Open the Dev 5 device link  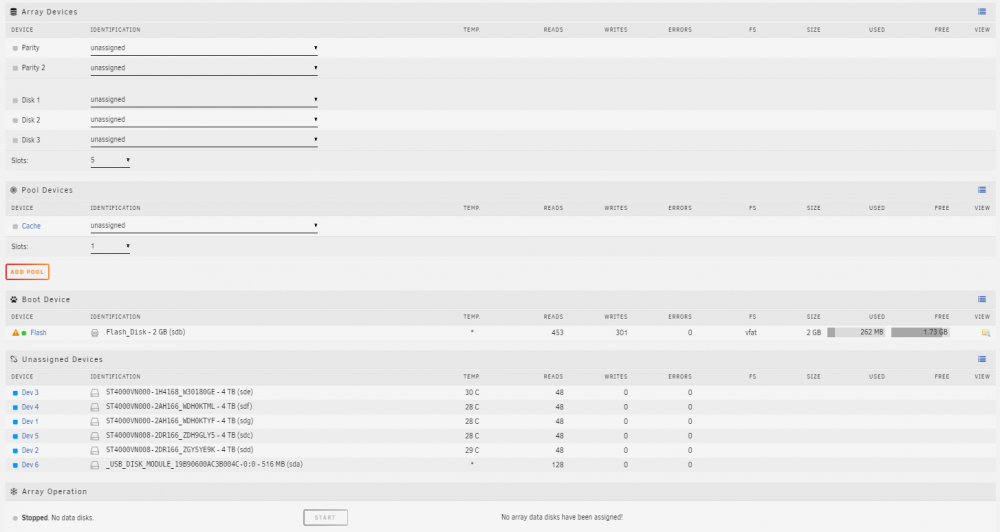pyautogui.click(x=30, y=436)
